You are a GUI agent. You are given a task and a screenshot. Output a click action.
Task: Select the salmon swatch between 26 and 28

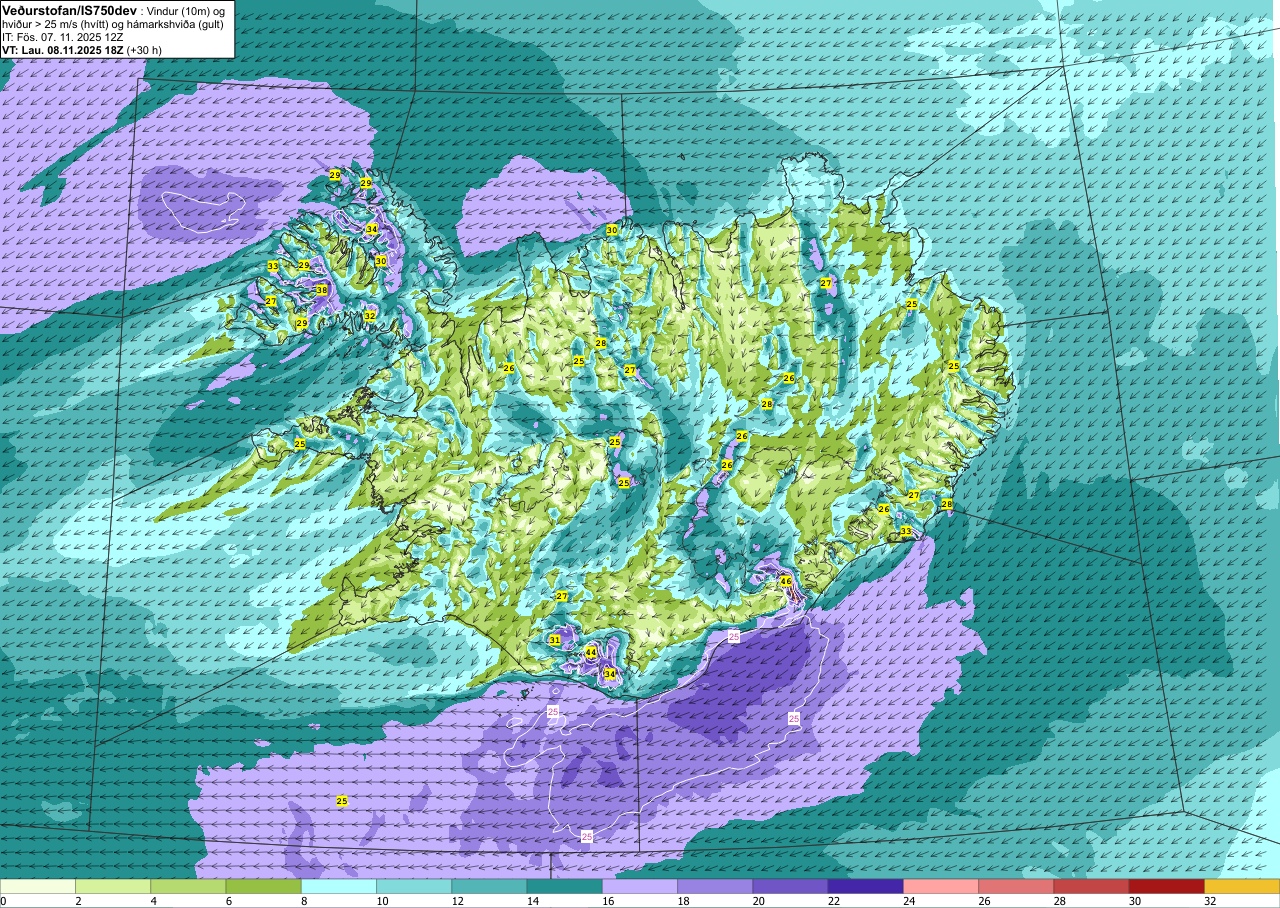pos(1016,886)
